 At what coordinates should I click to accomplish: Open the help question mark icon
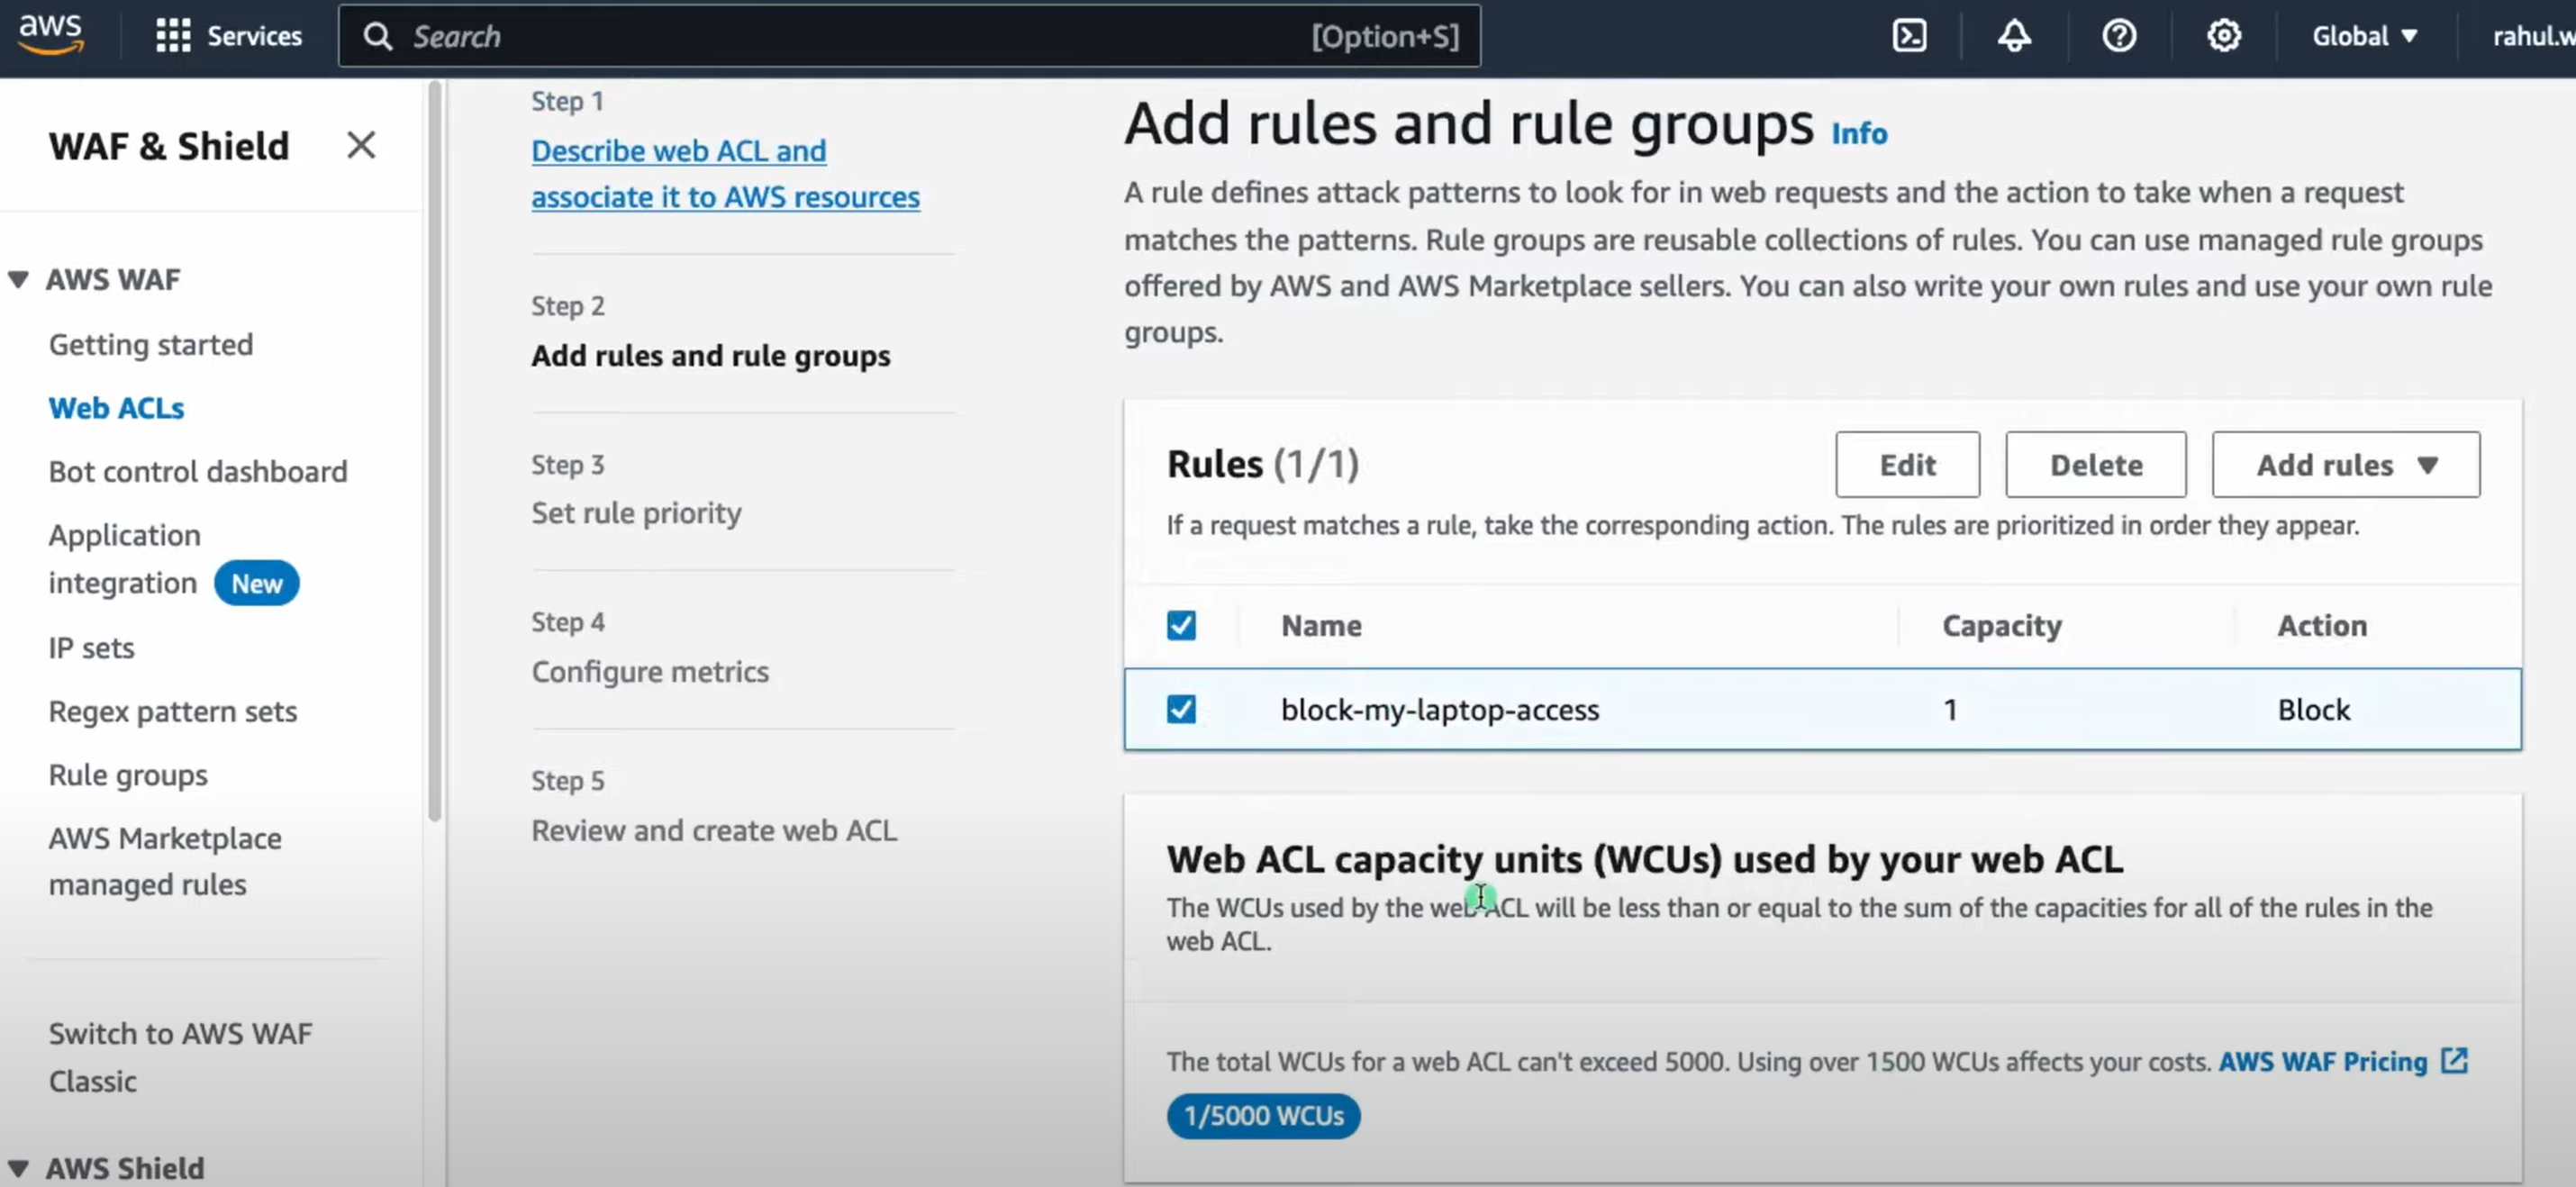pyautogui.click(x=2119, y=36)
